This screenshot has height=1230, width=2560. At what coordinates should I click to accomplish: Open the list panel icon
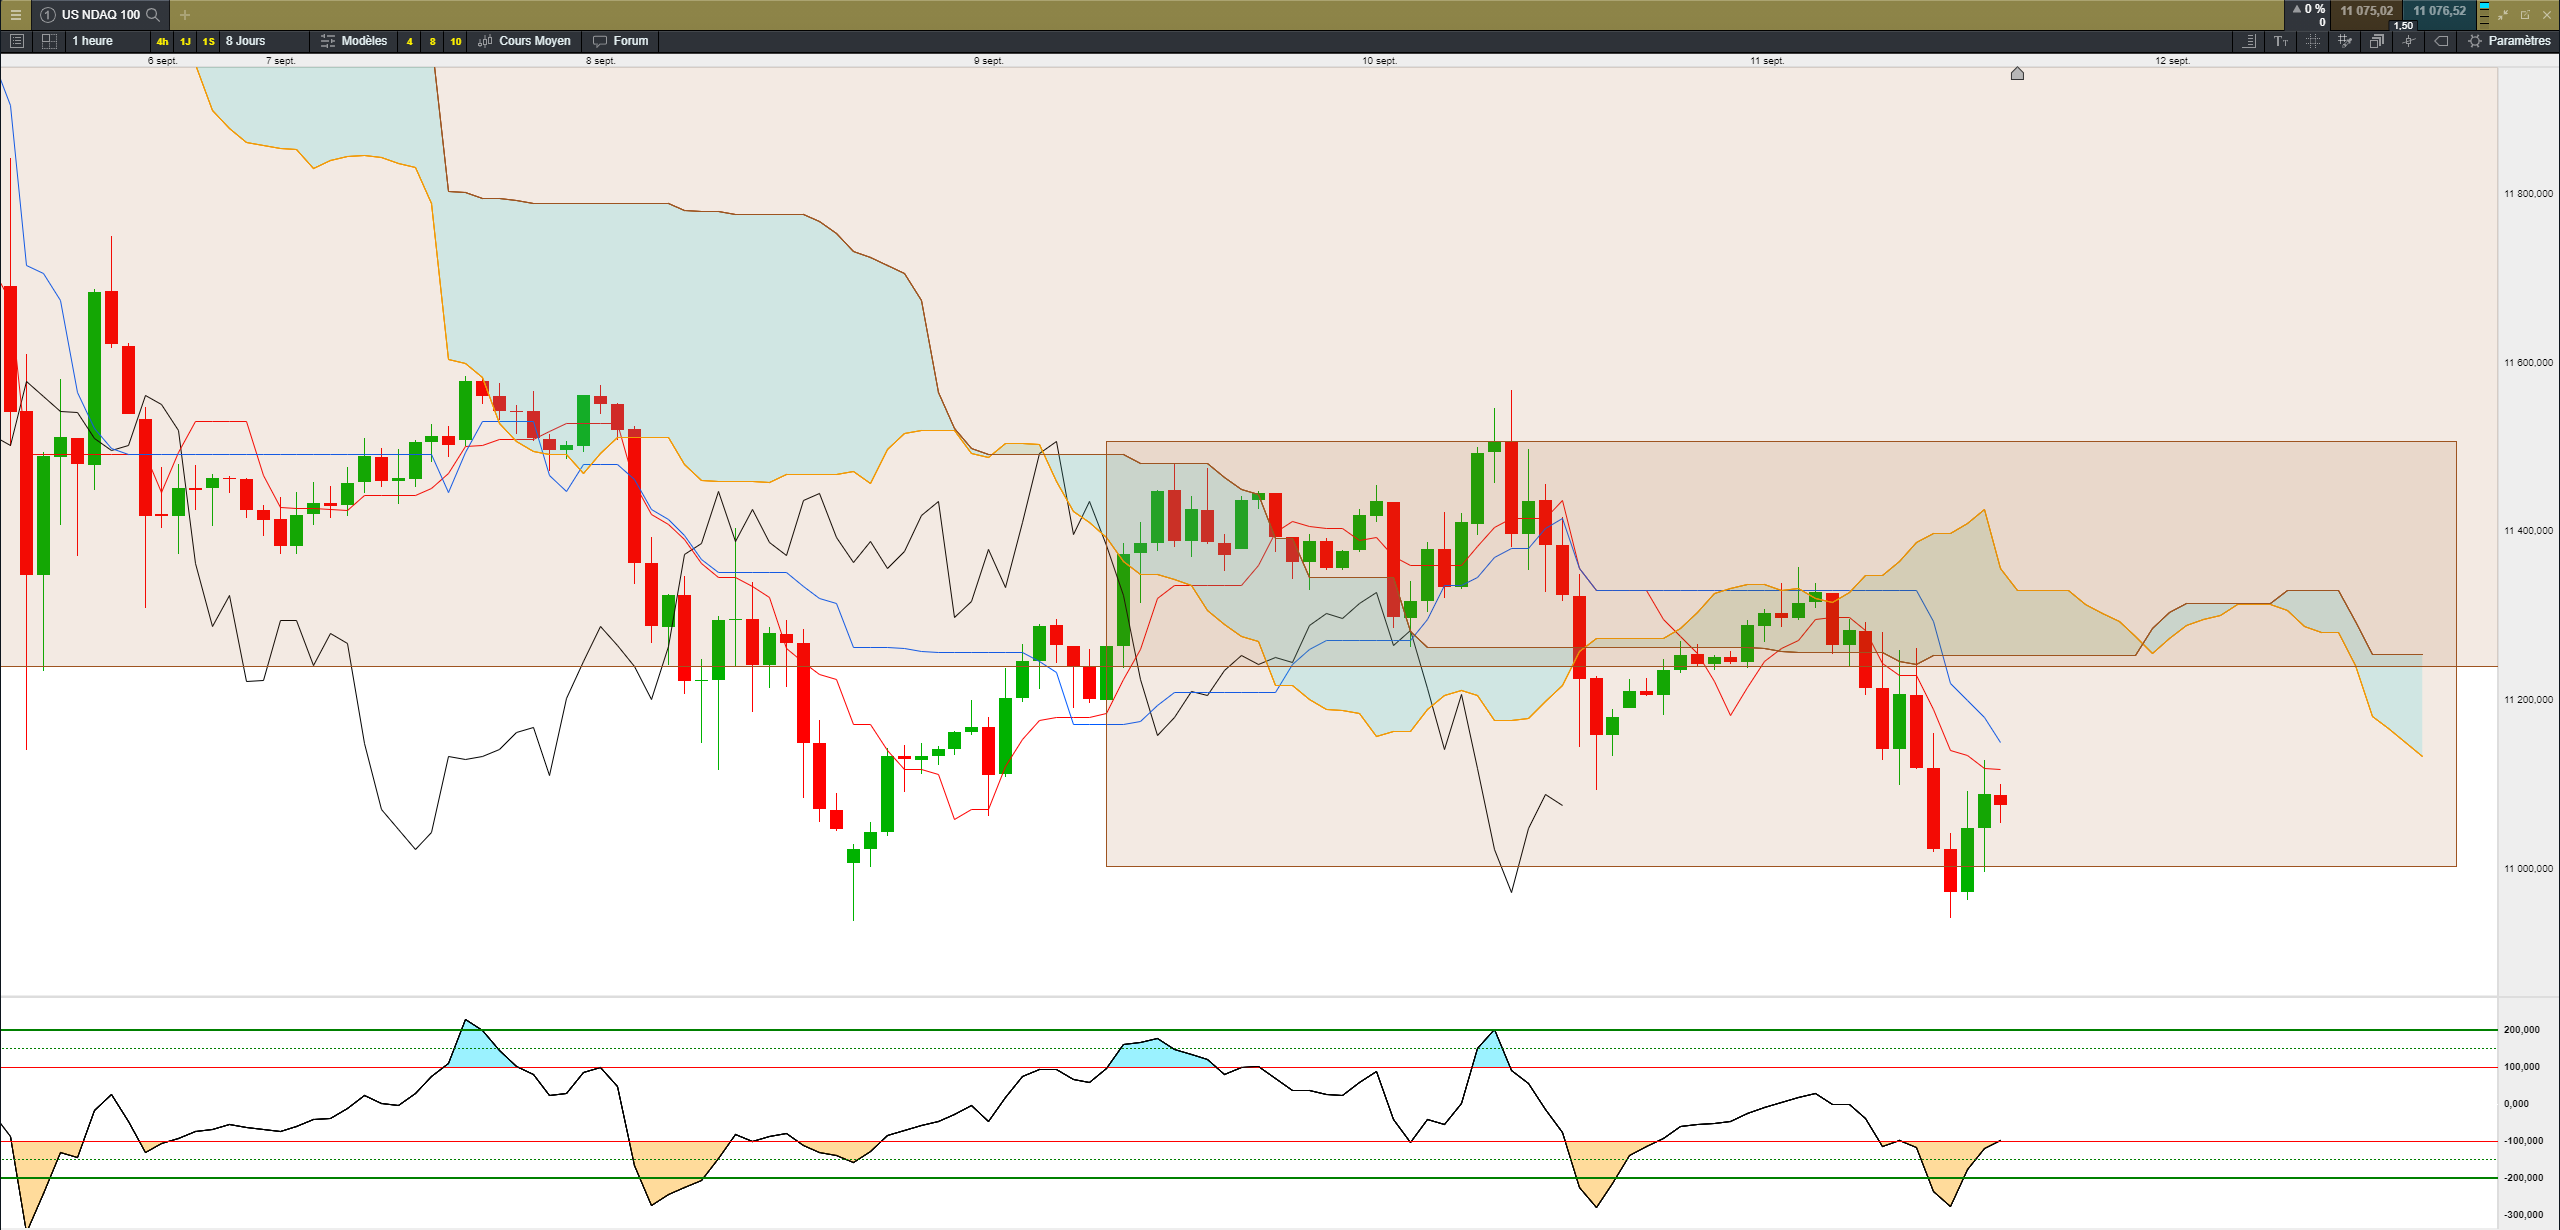pos(16,41)
